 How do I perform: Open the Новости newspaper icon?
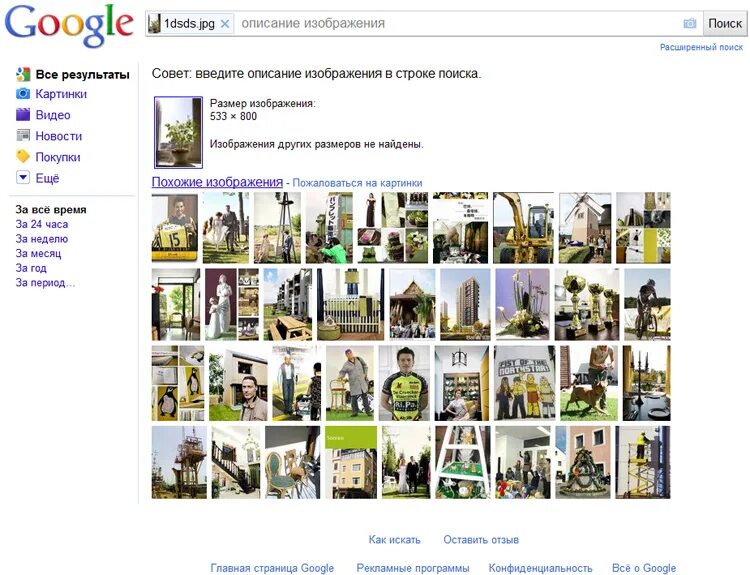click(23, 136)
